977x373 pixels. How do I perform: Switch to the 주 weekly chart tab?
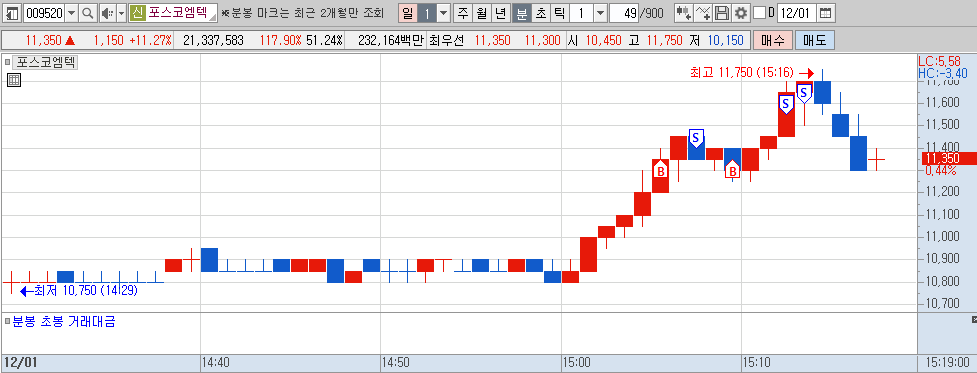462,12
